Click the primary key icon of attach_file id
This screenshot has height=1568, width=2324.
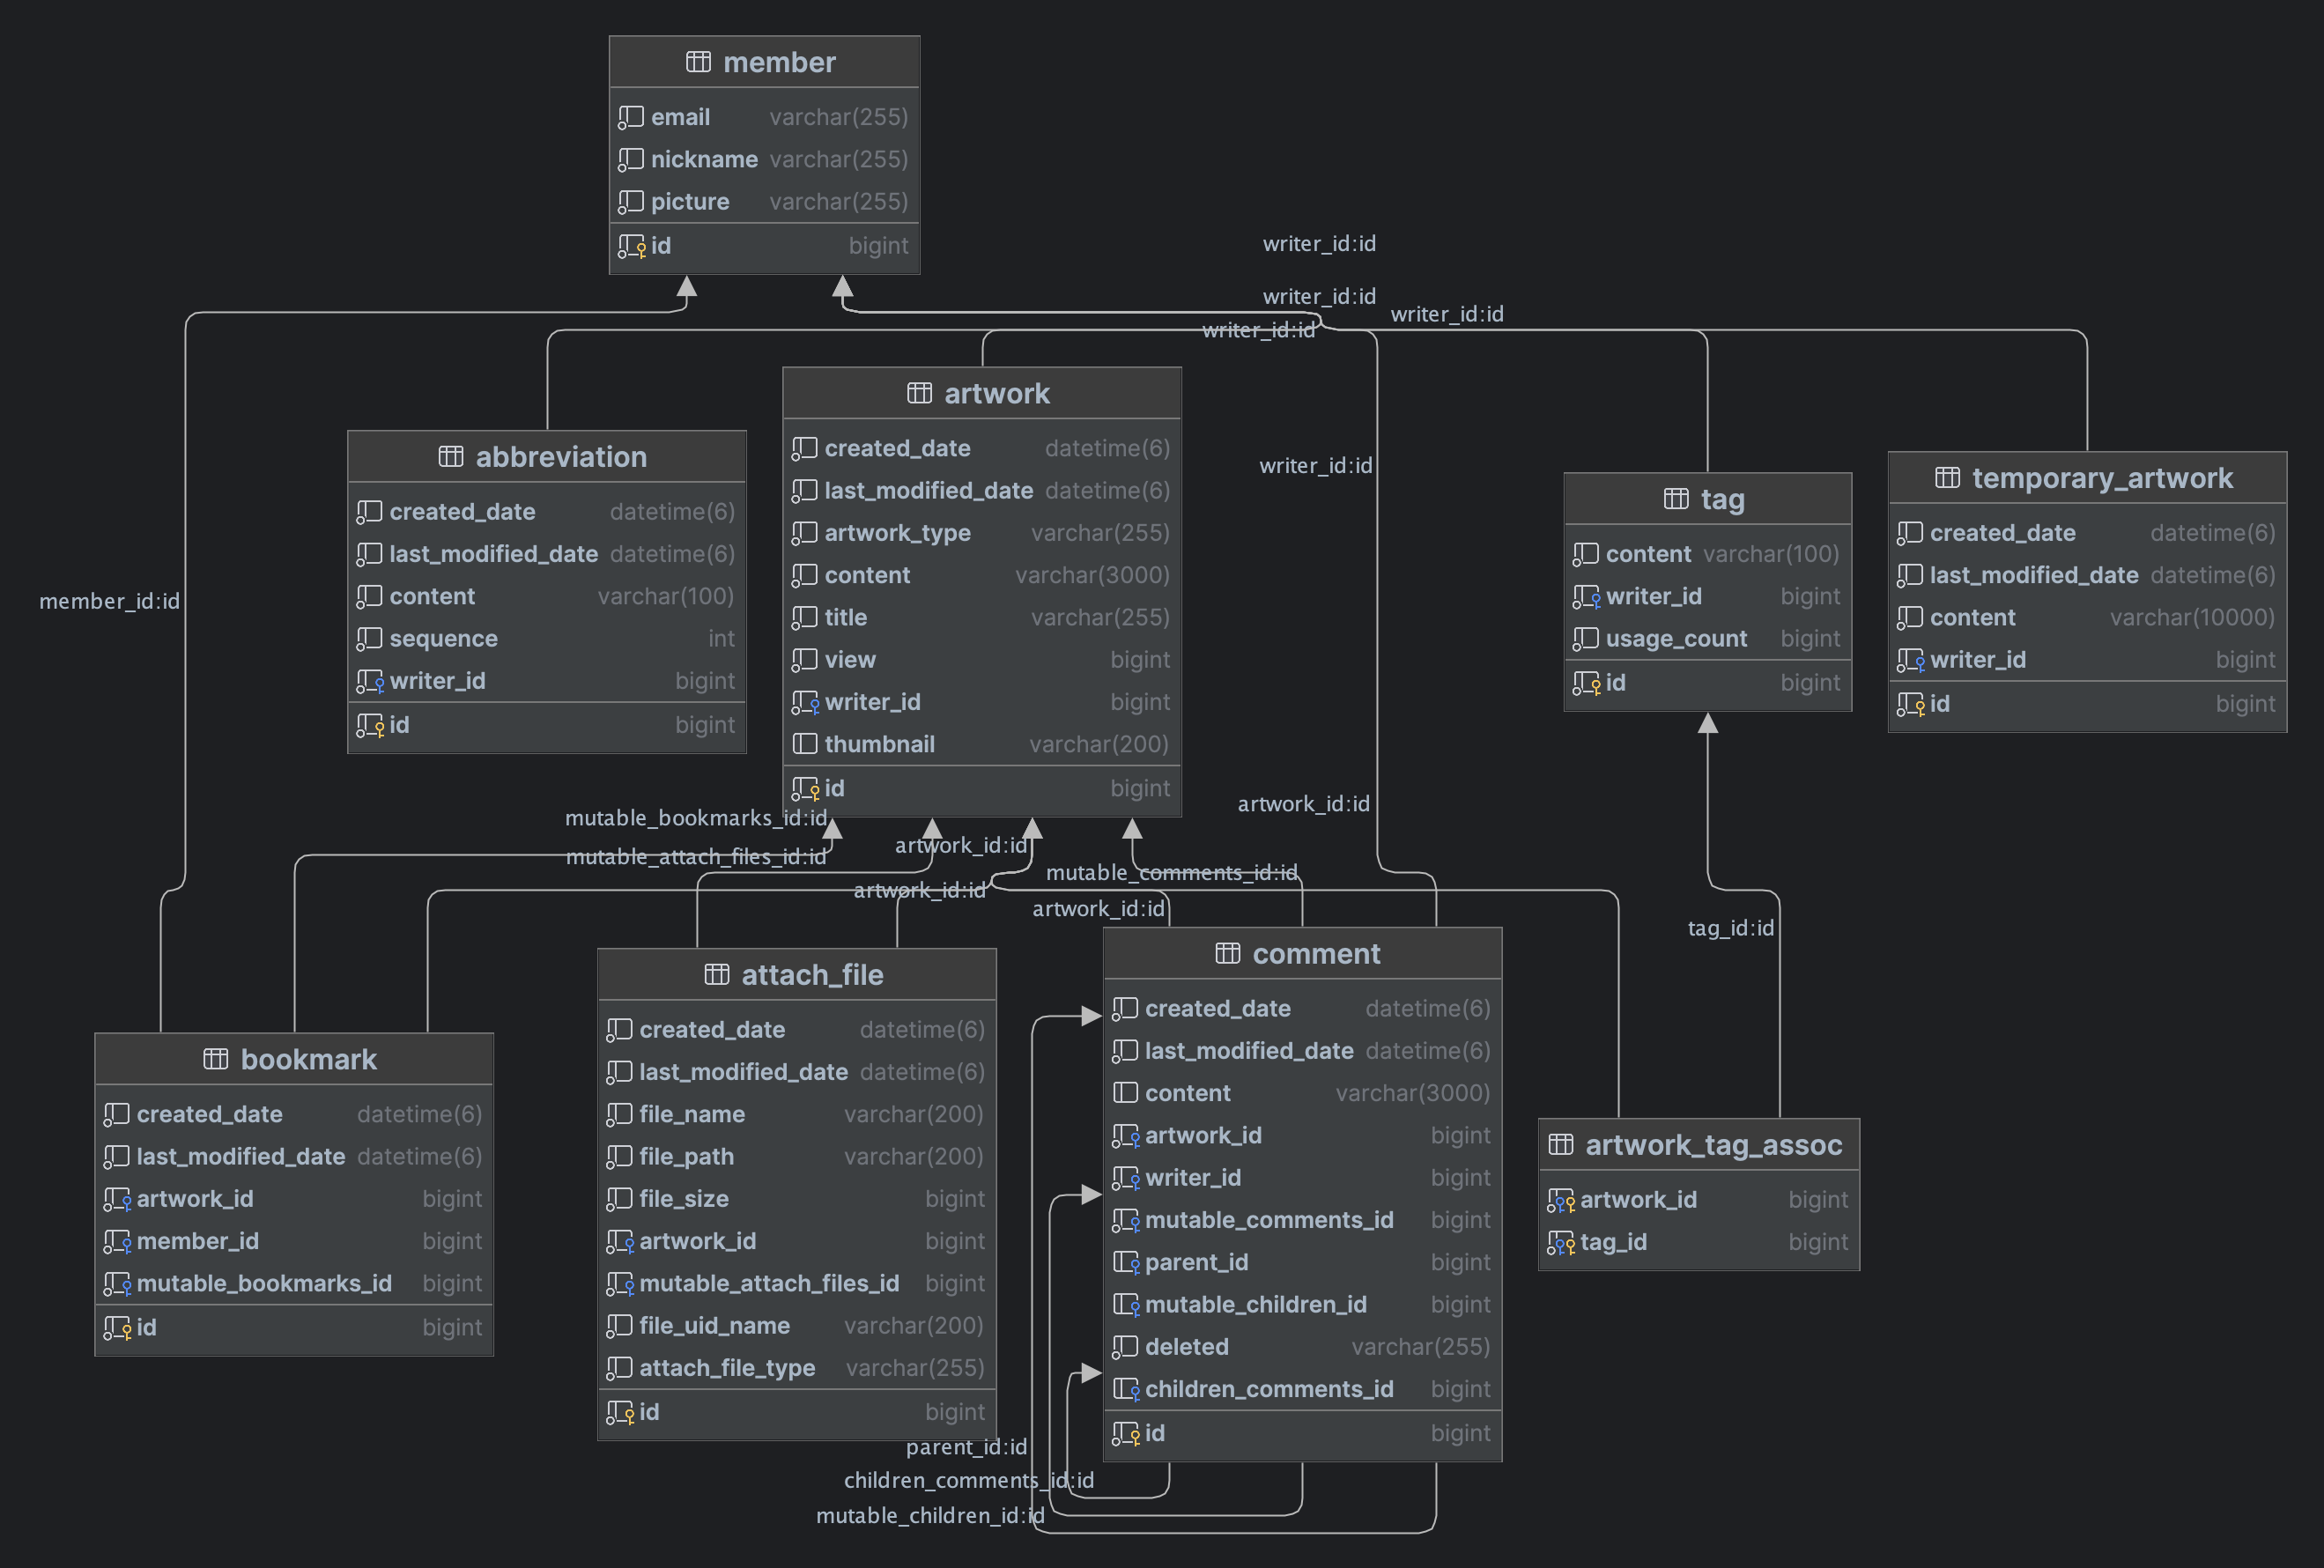tap(620, 1412)
